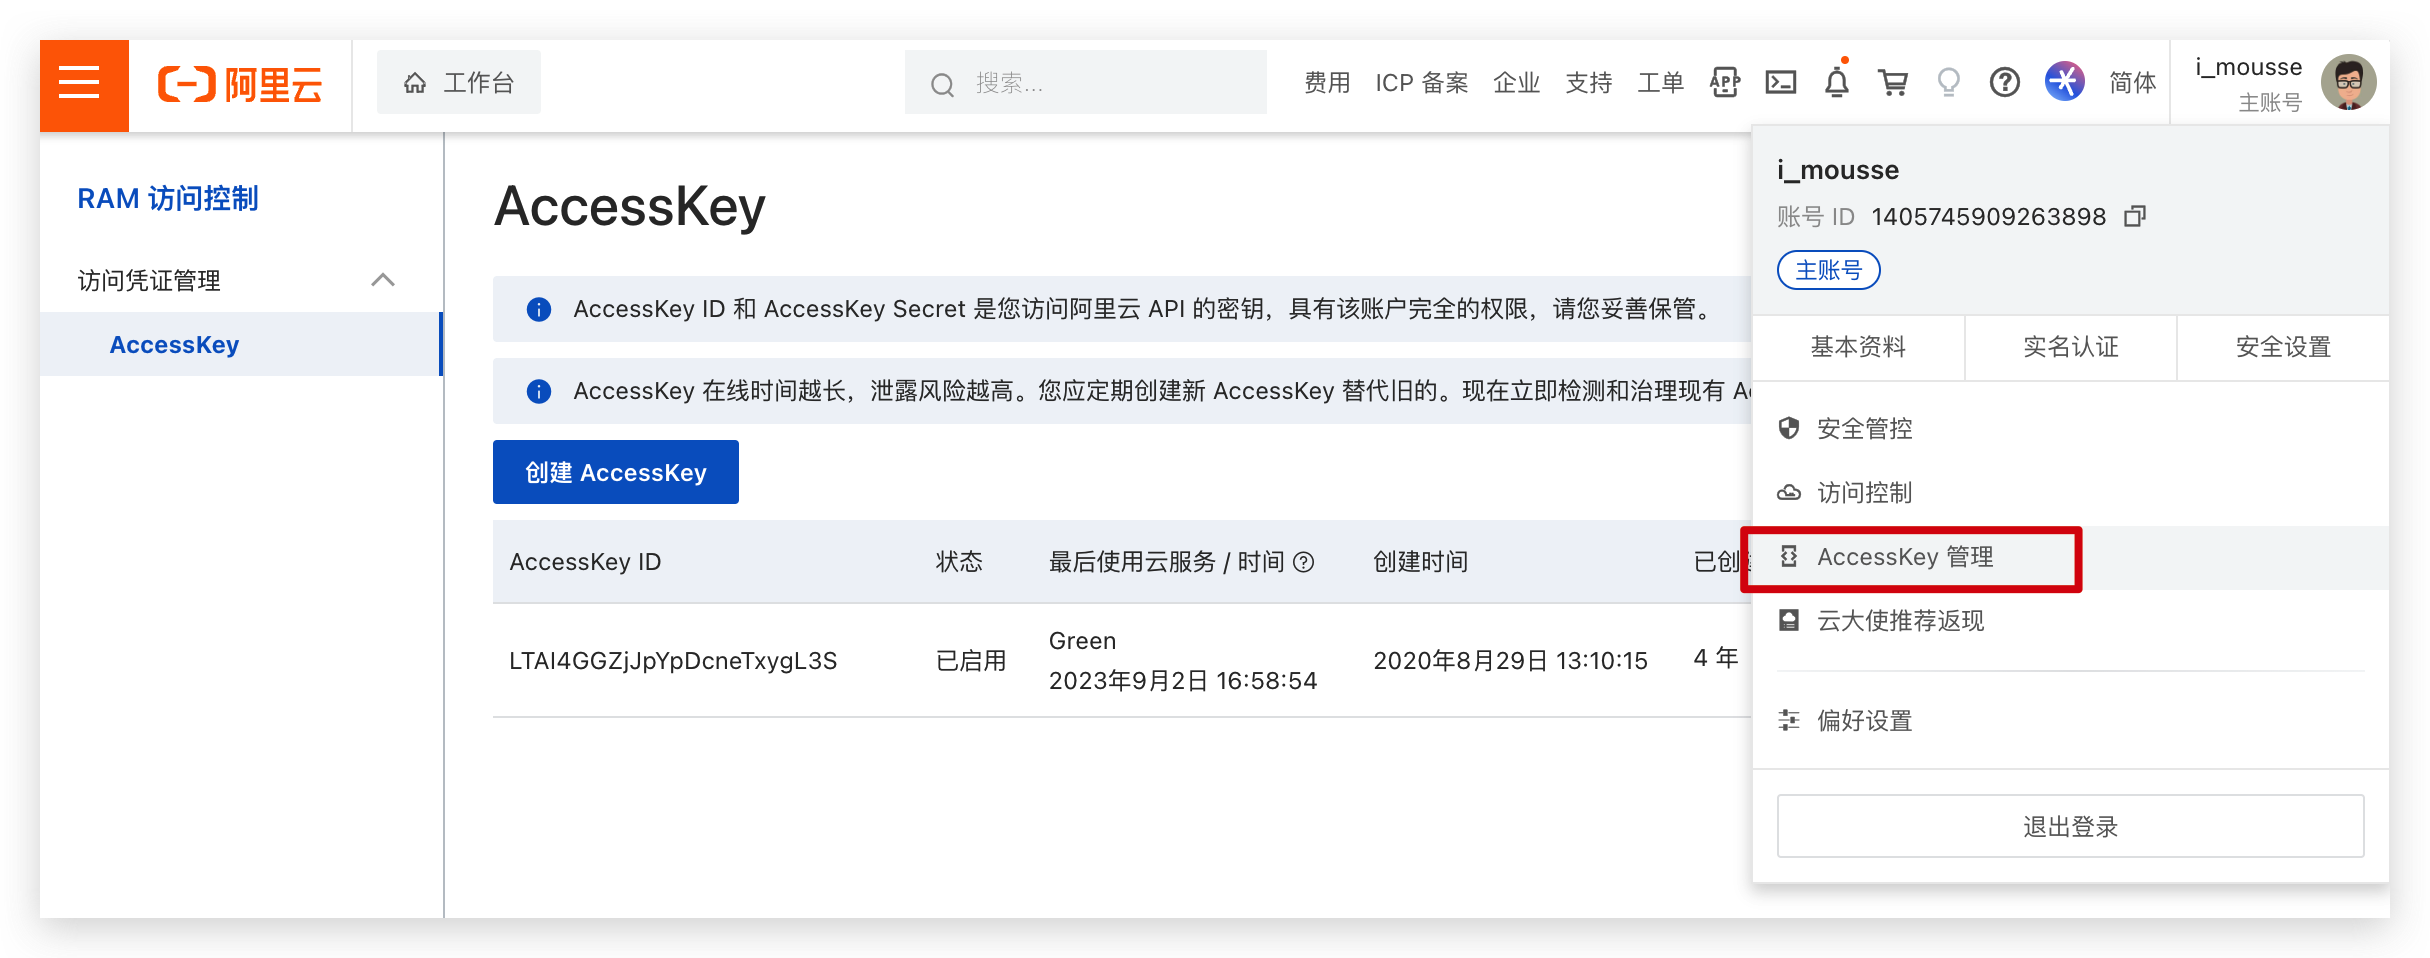
Task: Click the RAM 访问控制 sidebar title
Action: (168, 198)
